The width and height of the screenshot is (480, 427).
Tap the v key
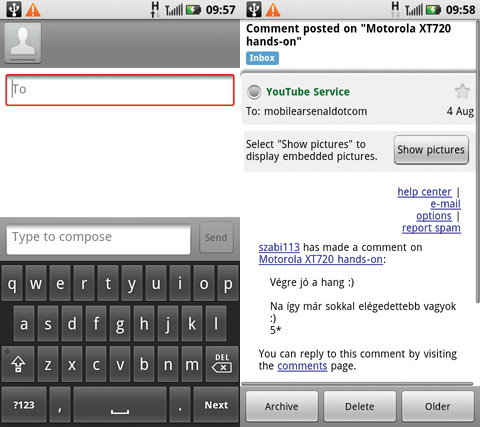point(120,364)
